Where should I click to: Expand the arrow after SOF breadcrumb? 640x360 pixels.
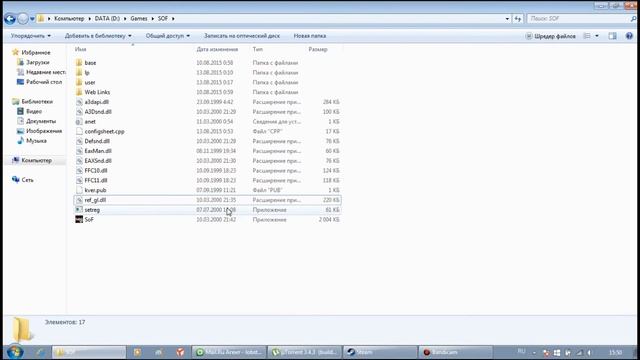coord(173,19)
